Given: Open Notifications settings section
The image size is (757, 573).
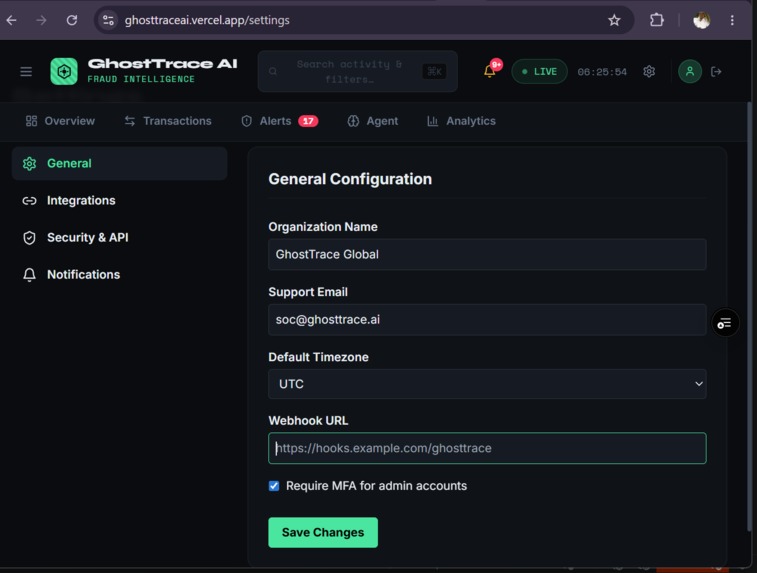Looking at the screenshot, I should click(x=120, y=275).
